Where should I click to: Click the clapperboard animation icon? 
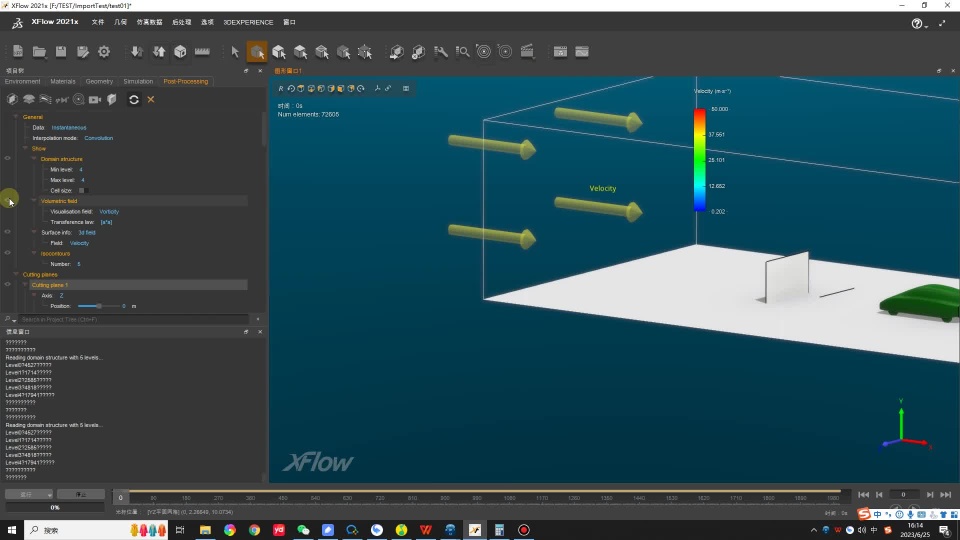point(527,52)
